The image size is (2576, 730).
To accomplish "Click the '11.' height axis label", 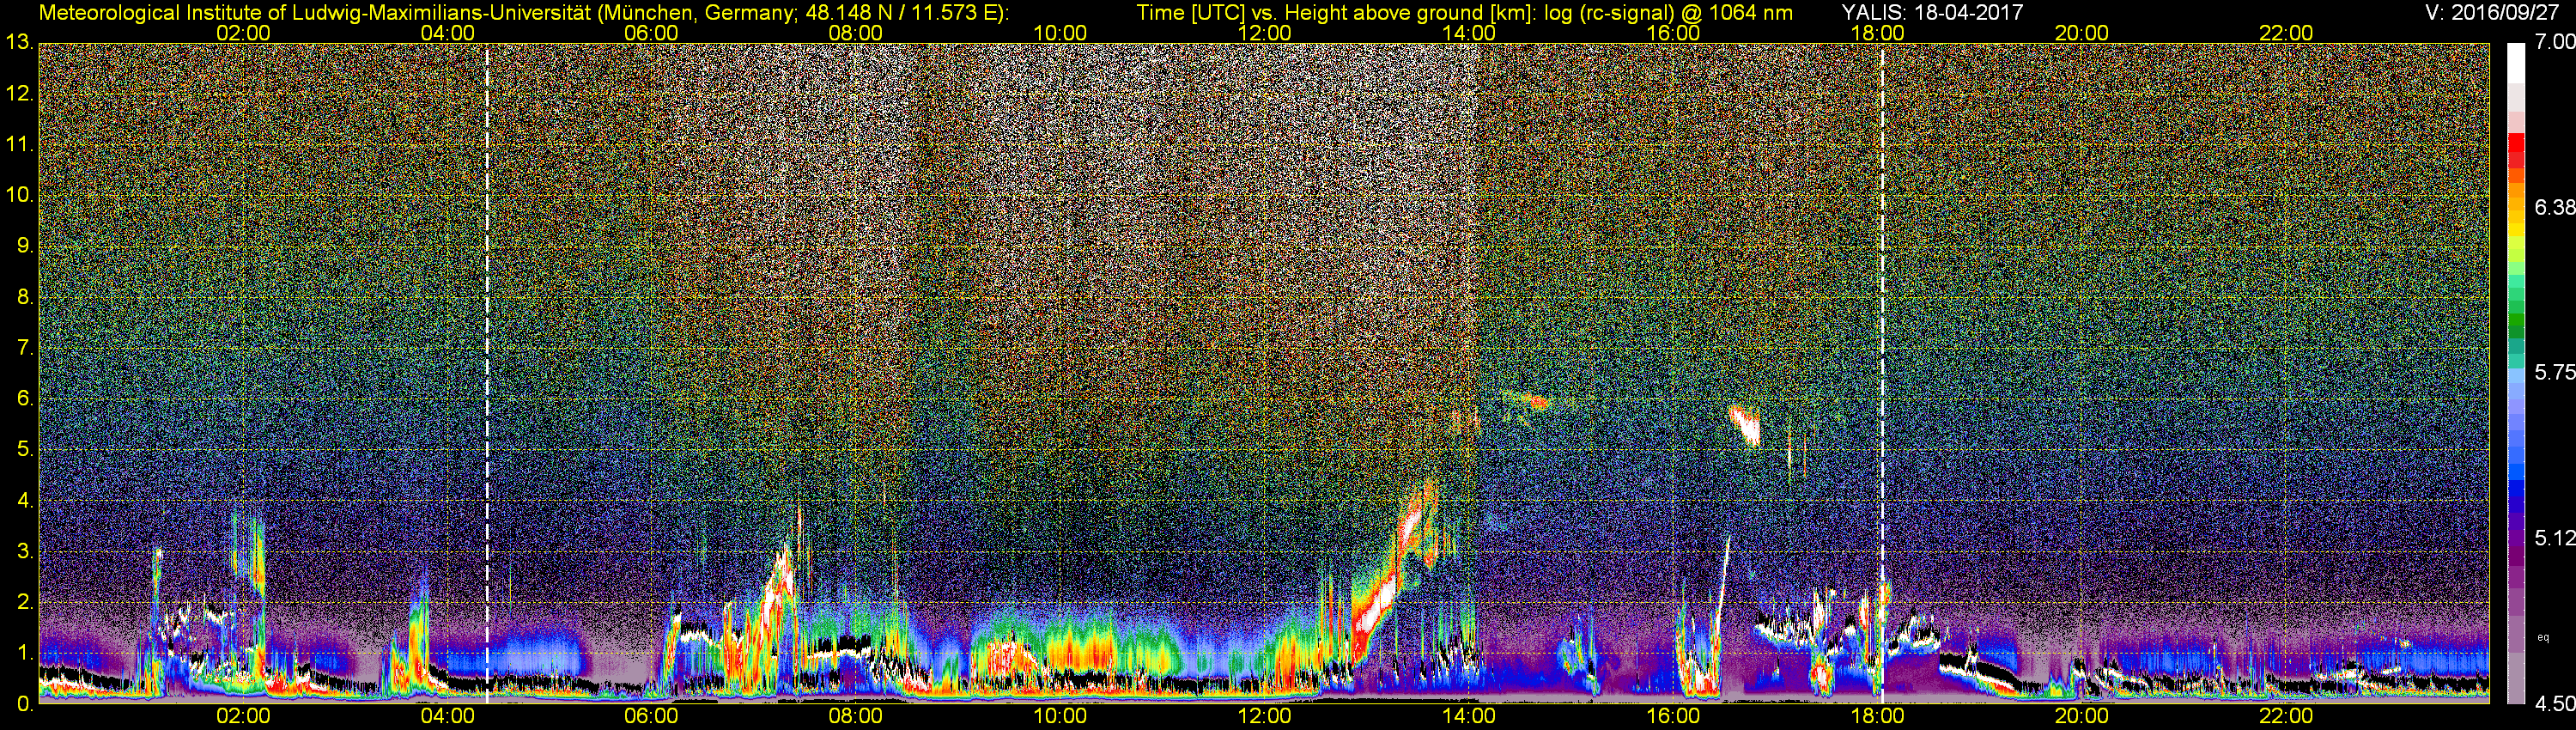I will pos(19,144).
